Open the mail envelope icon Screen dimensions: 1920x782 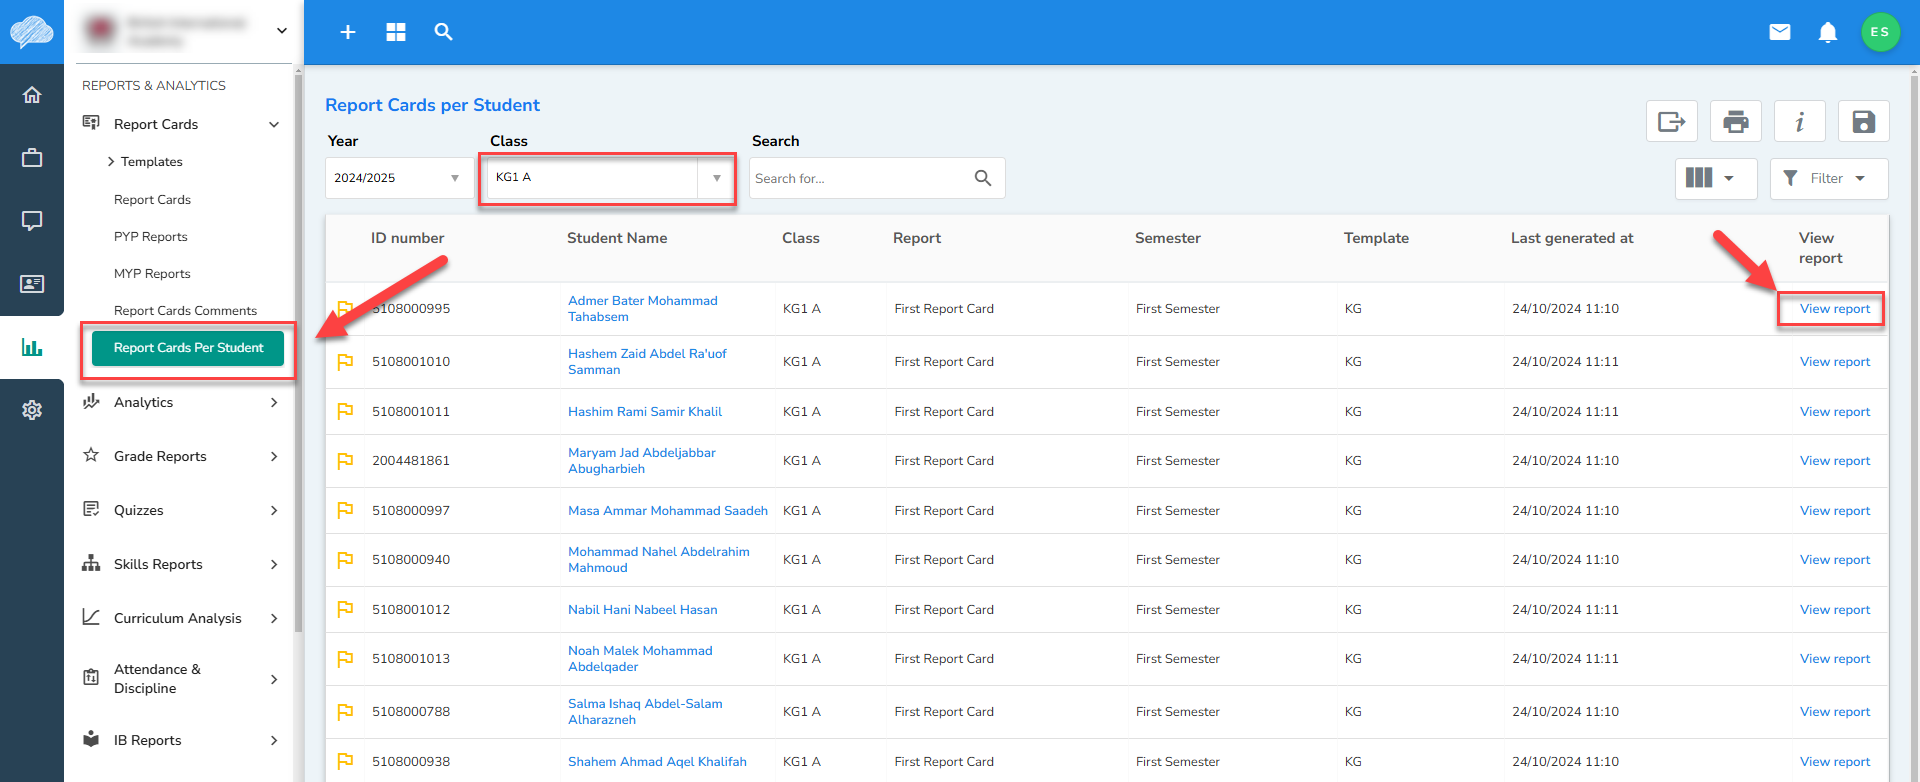(x=1780, y=32)
